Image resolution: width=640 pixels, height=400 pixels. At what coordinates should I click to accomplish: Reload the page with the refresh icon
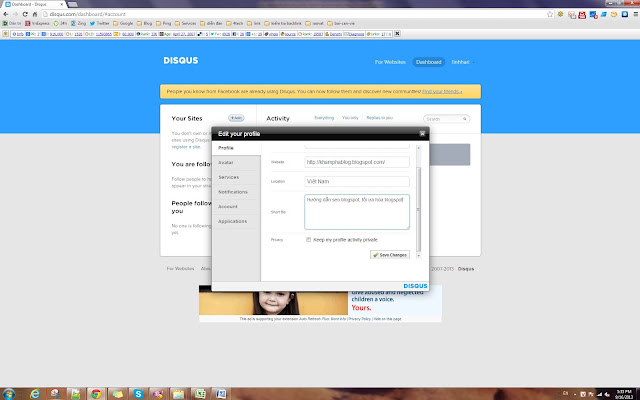click(25, 14)
